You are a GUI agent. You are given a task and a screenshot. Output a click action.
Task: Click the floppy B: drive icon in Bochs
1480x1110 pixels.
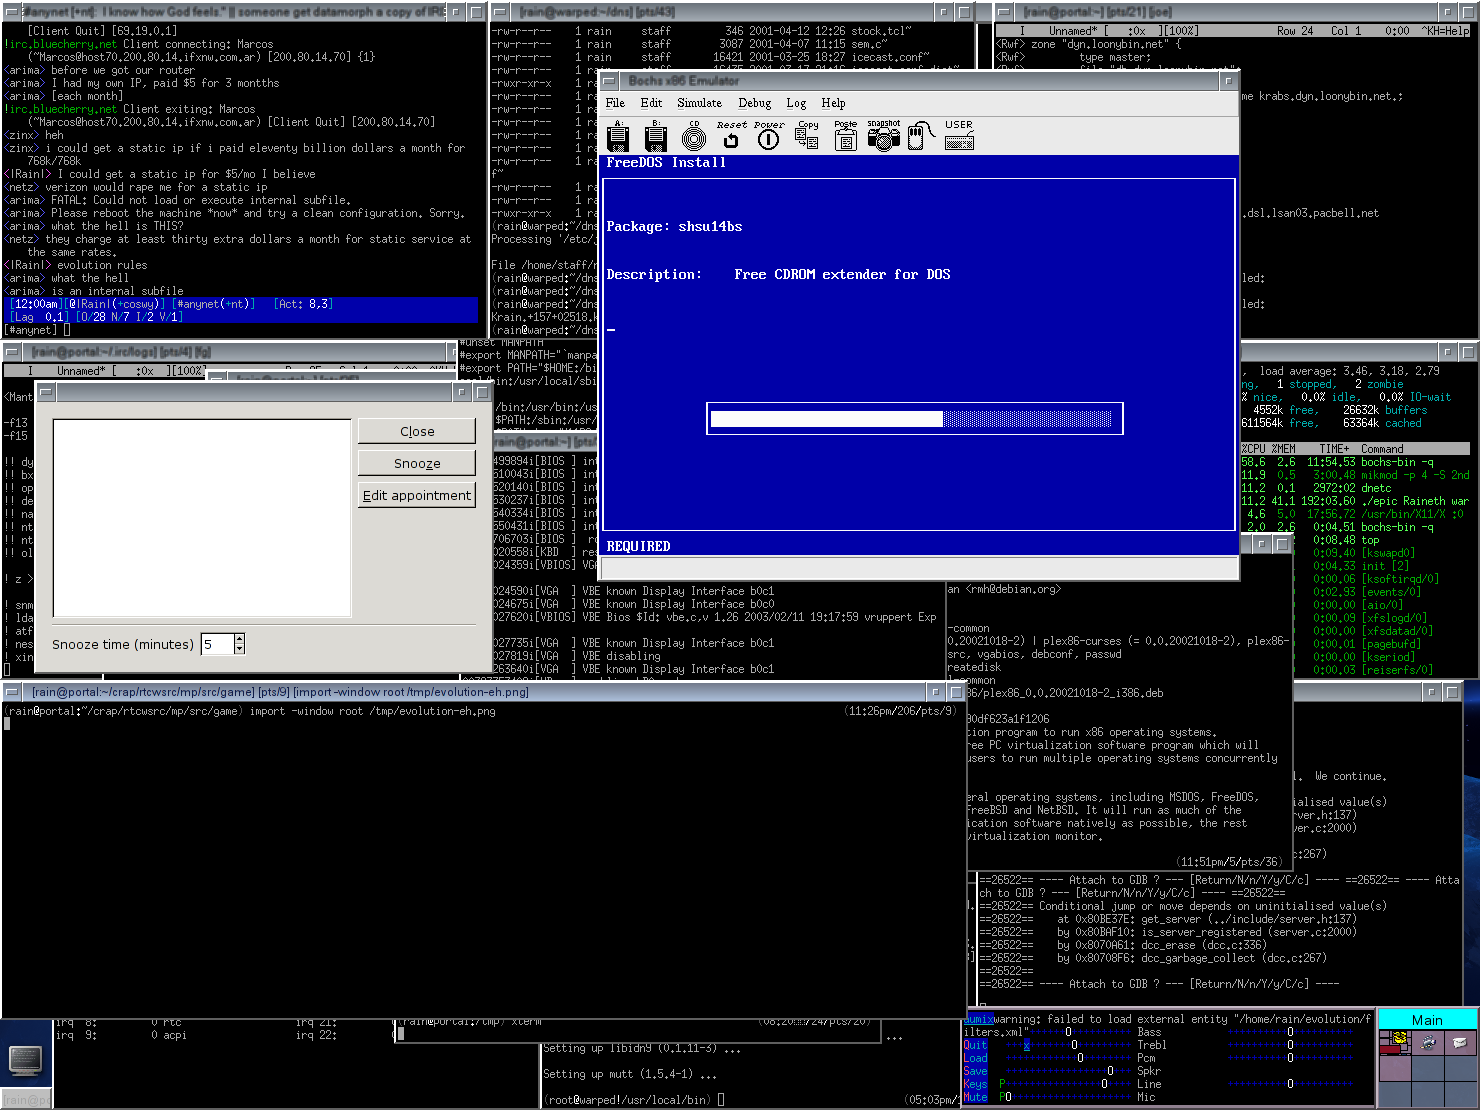tap(656, 137)
